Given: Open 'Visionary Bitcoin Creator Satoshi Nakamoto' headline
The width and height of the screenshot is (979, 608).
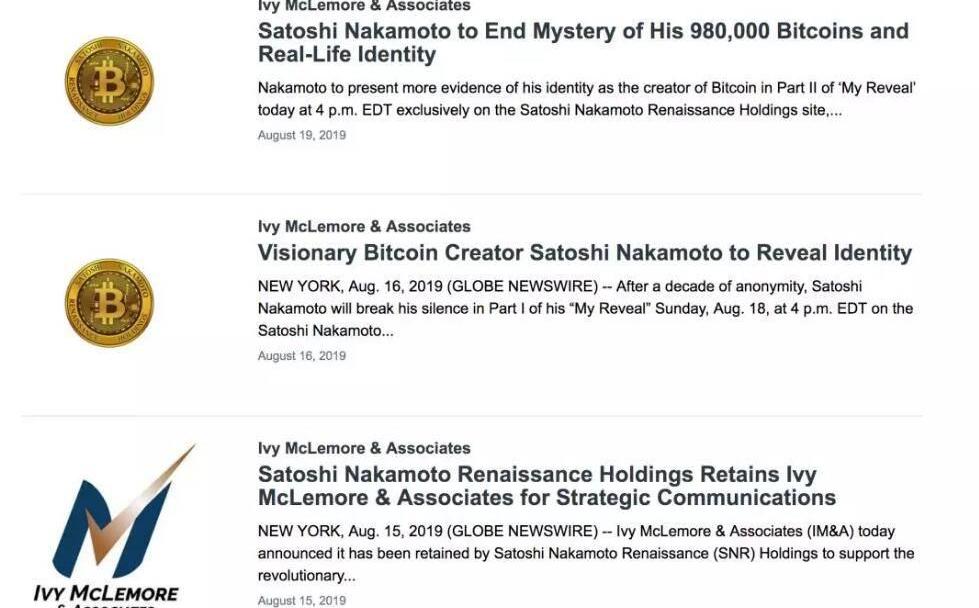Looking at the screenshot, I should point(584,253).
